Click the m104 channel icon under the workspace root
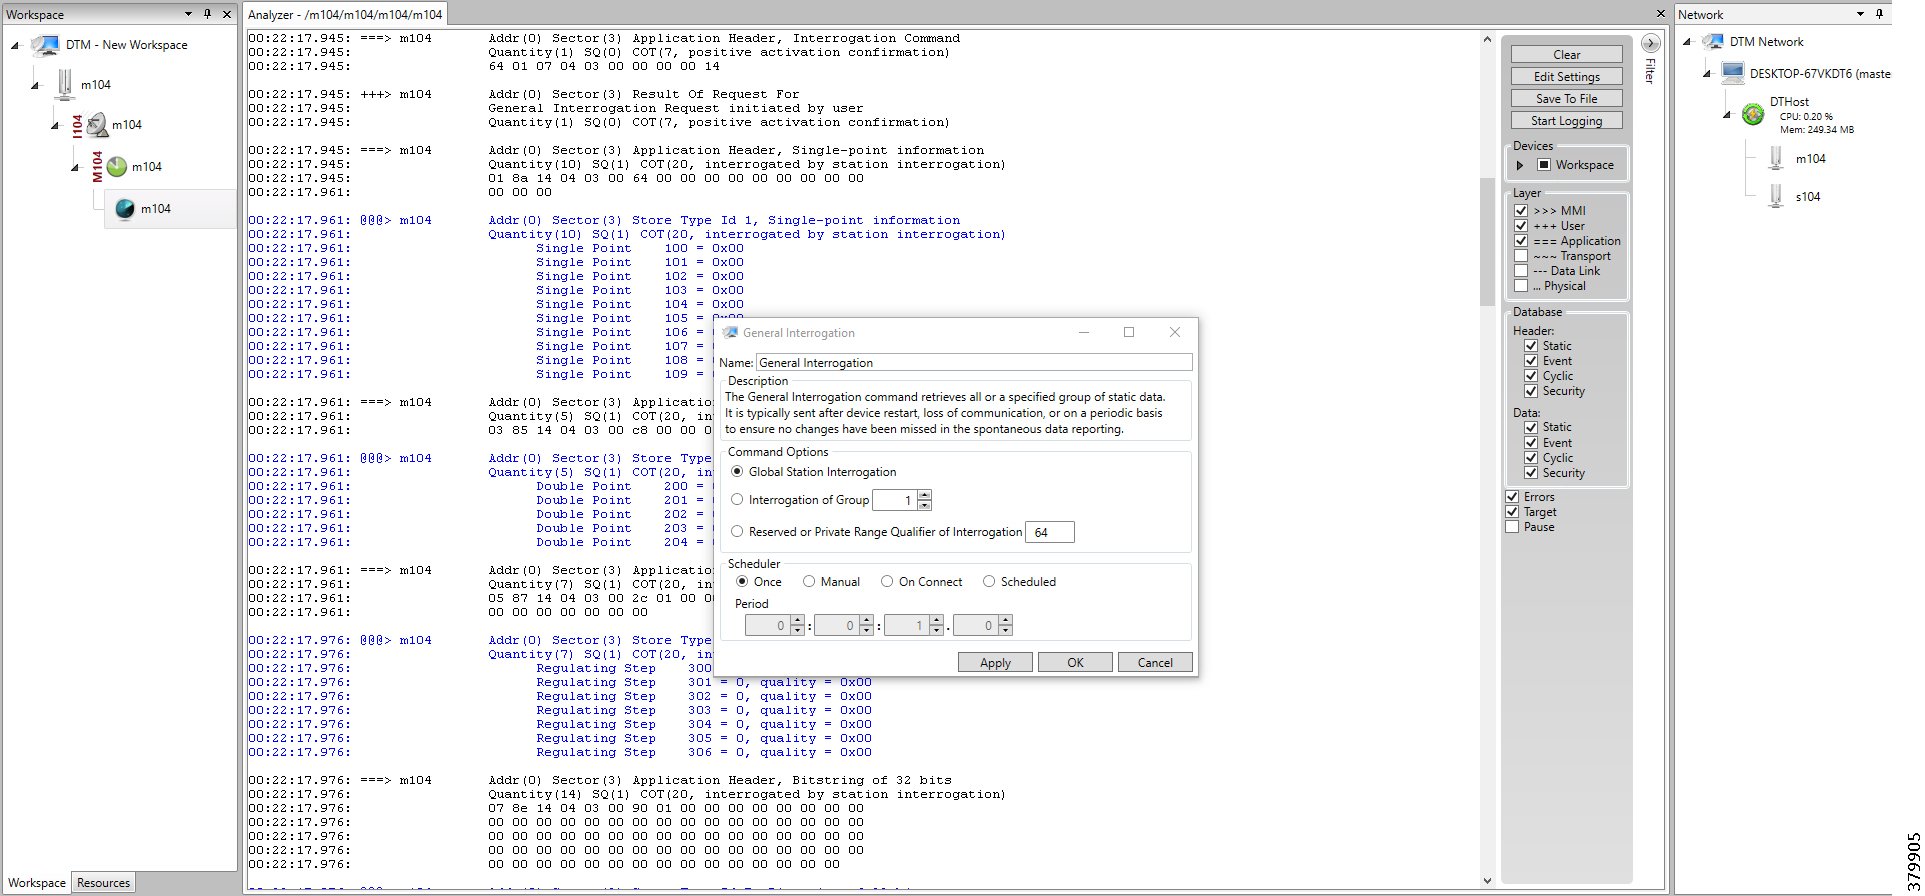 pyautogui.click(x=65, y=84)
